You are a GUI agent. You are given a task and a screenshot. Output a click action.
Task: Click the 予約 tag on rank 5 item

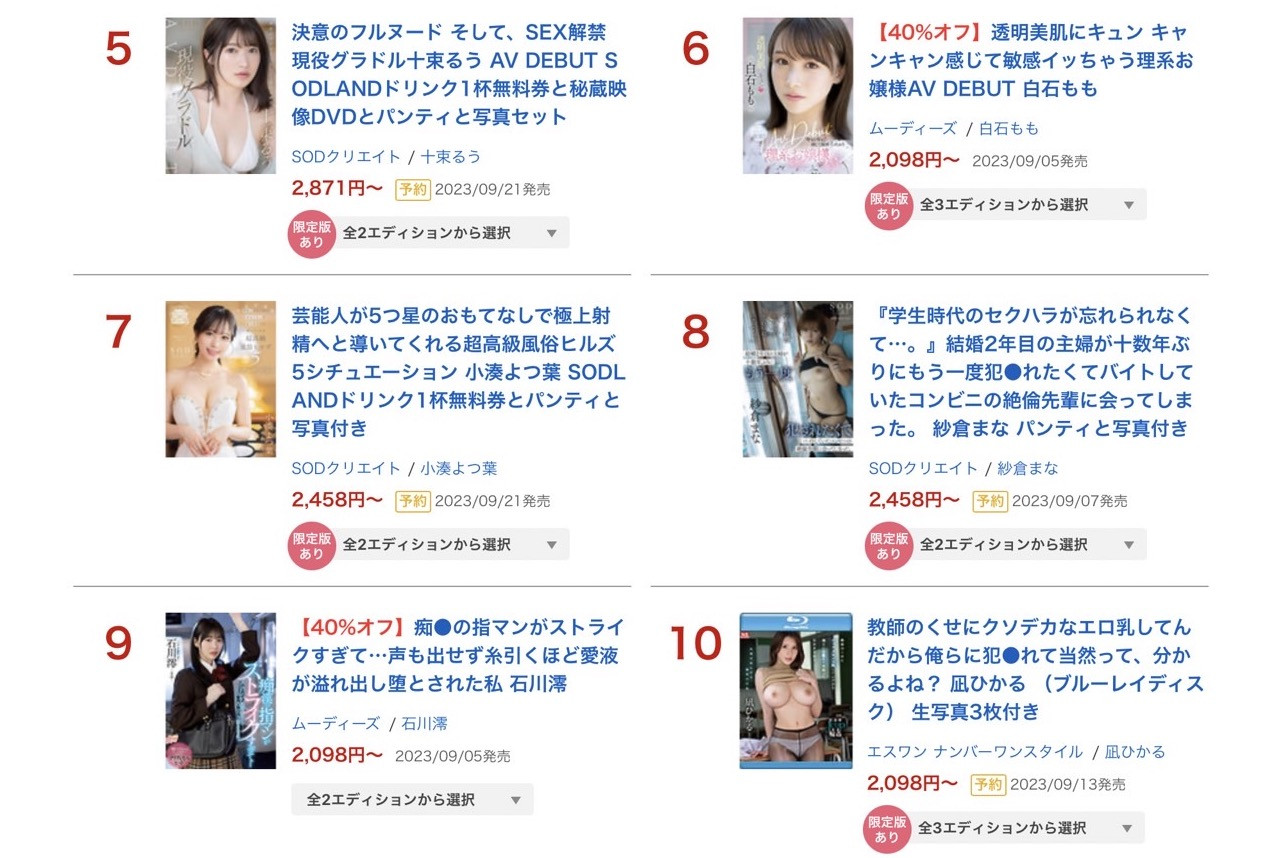tap(412, 189)
